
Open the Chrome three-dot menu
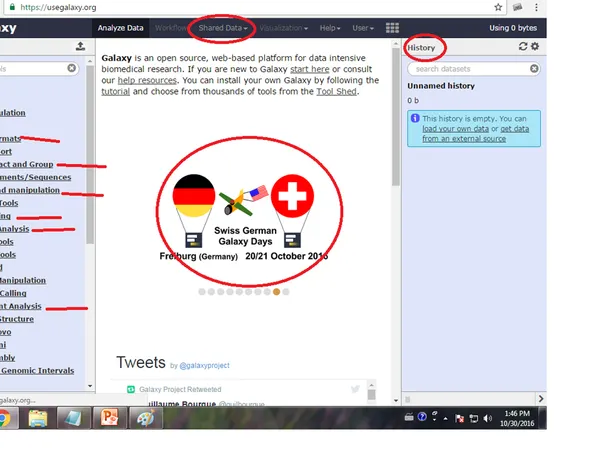click(x=536, y=7)
